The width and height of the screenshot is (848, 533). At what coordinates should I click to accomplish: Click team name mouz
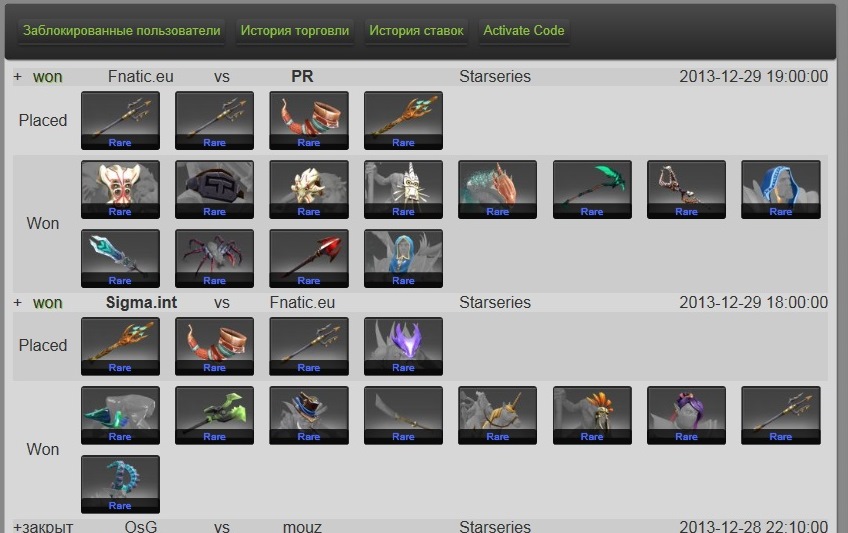[x=302, y=527]
